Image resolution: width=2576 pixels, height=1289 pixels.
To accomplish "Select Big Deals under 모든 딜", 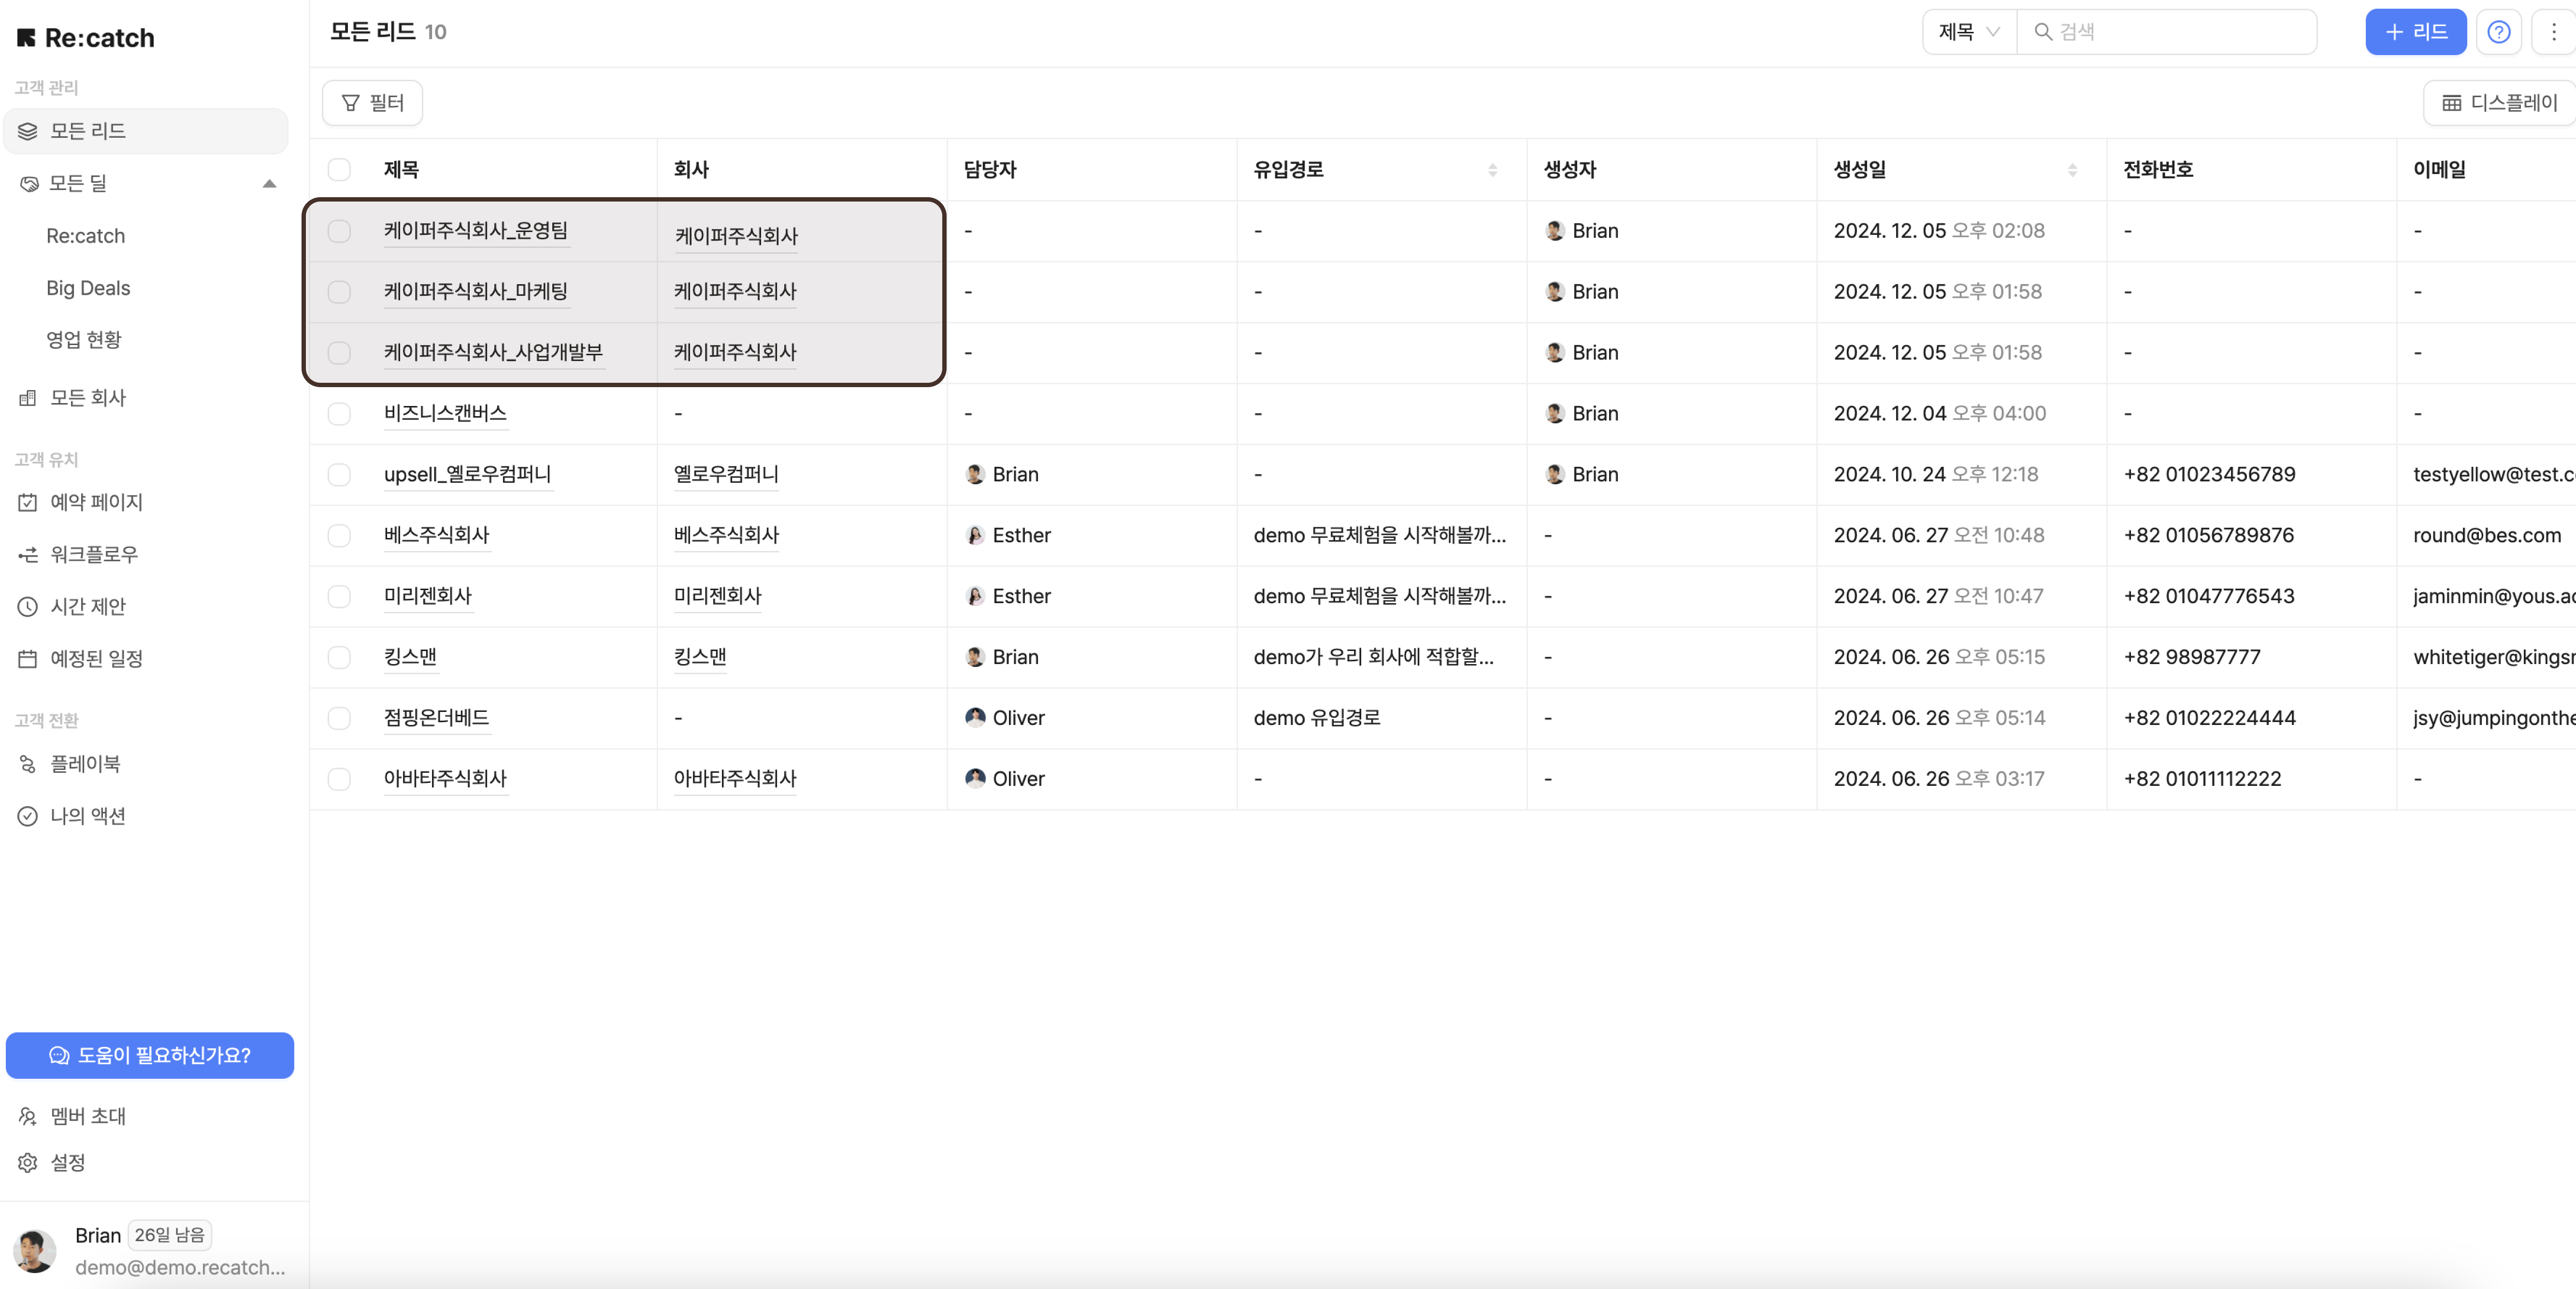I will pyautogui.click(x=88, y=288).
